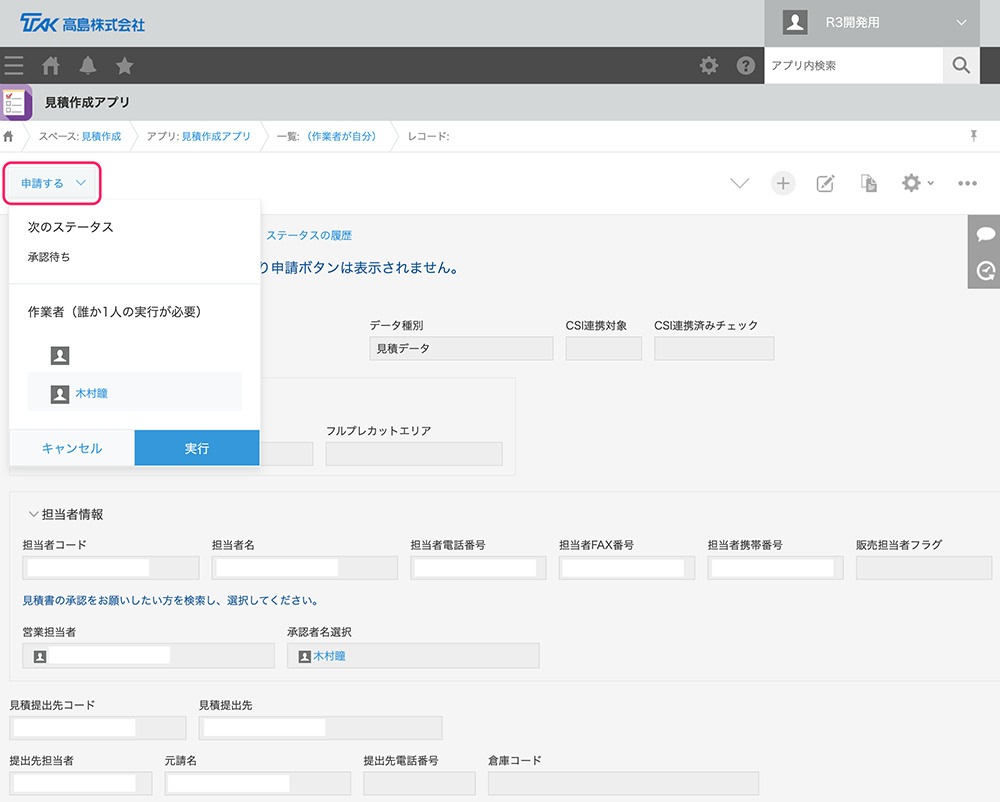Click the 担当者名 field
The image size is (1000, 802).
[x=305, y=568]
